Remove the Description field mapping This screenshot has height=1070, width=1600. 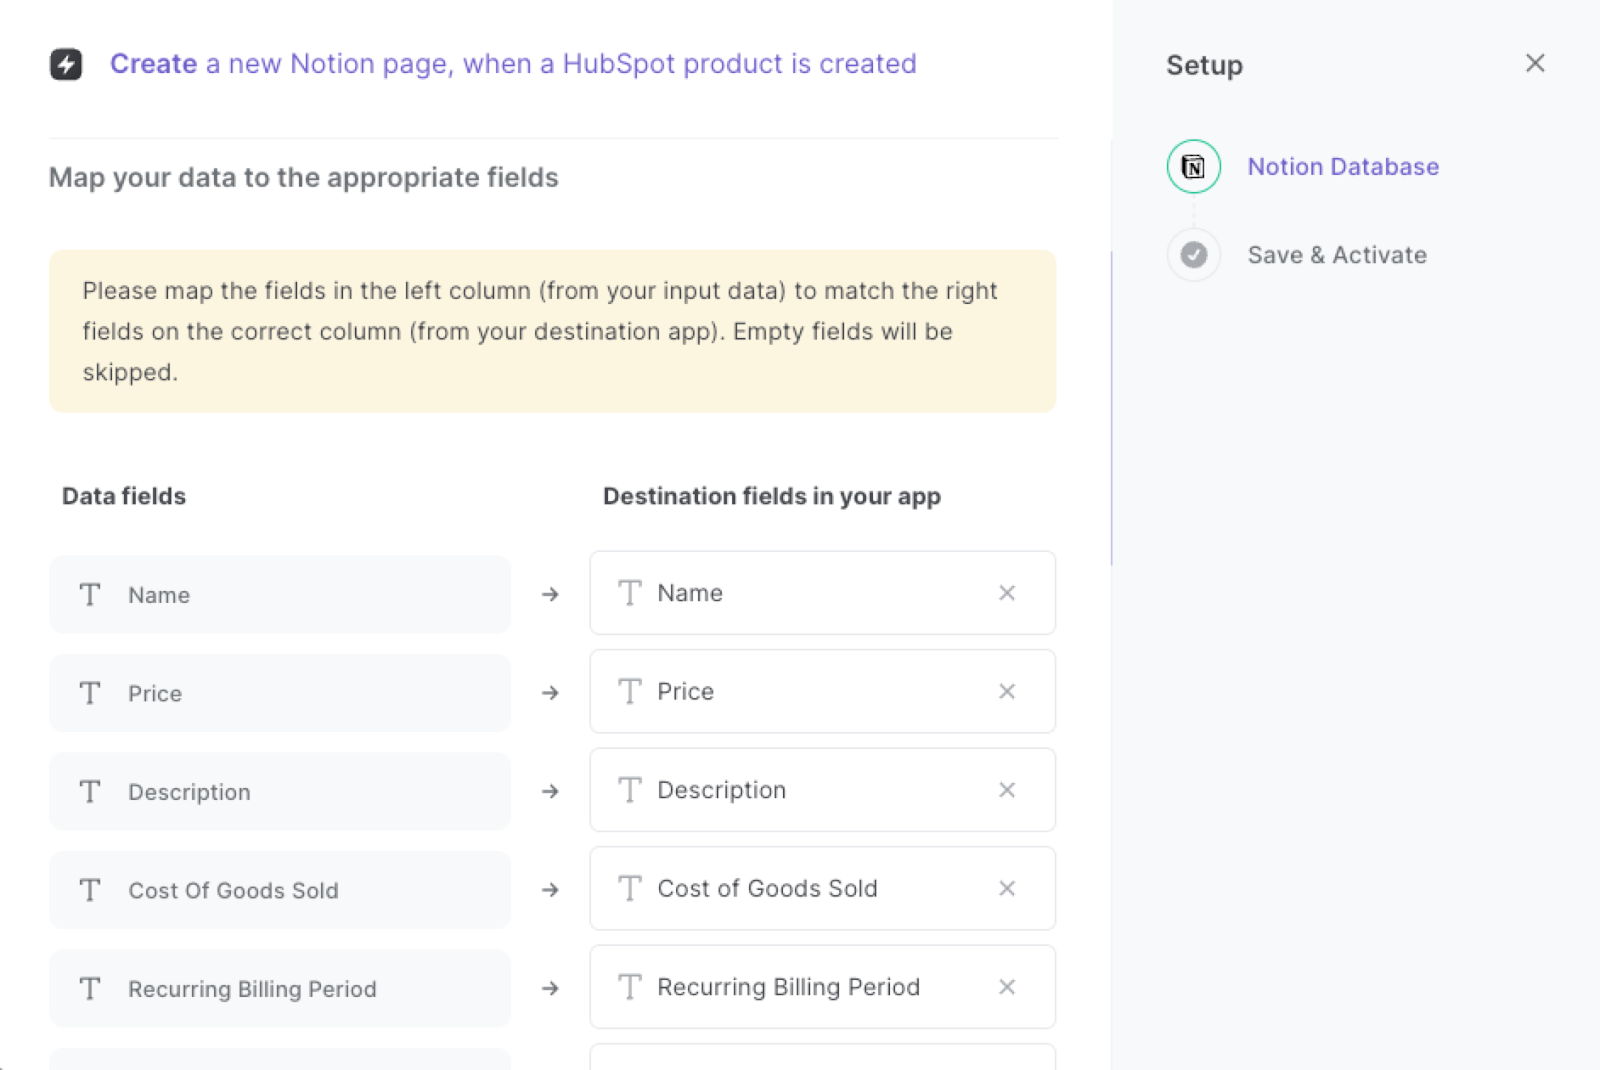point(1007,790)
